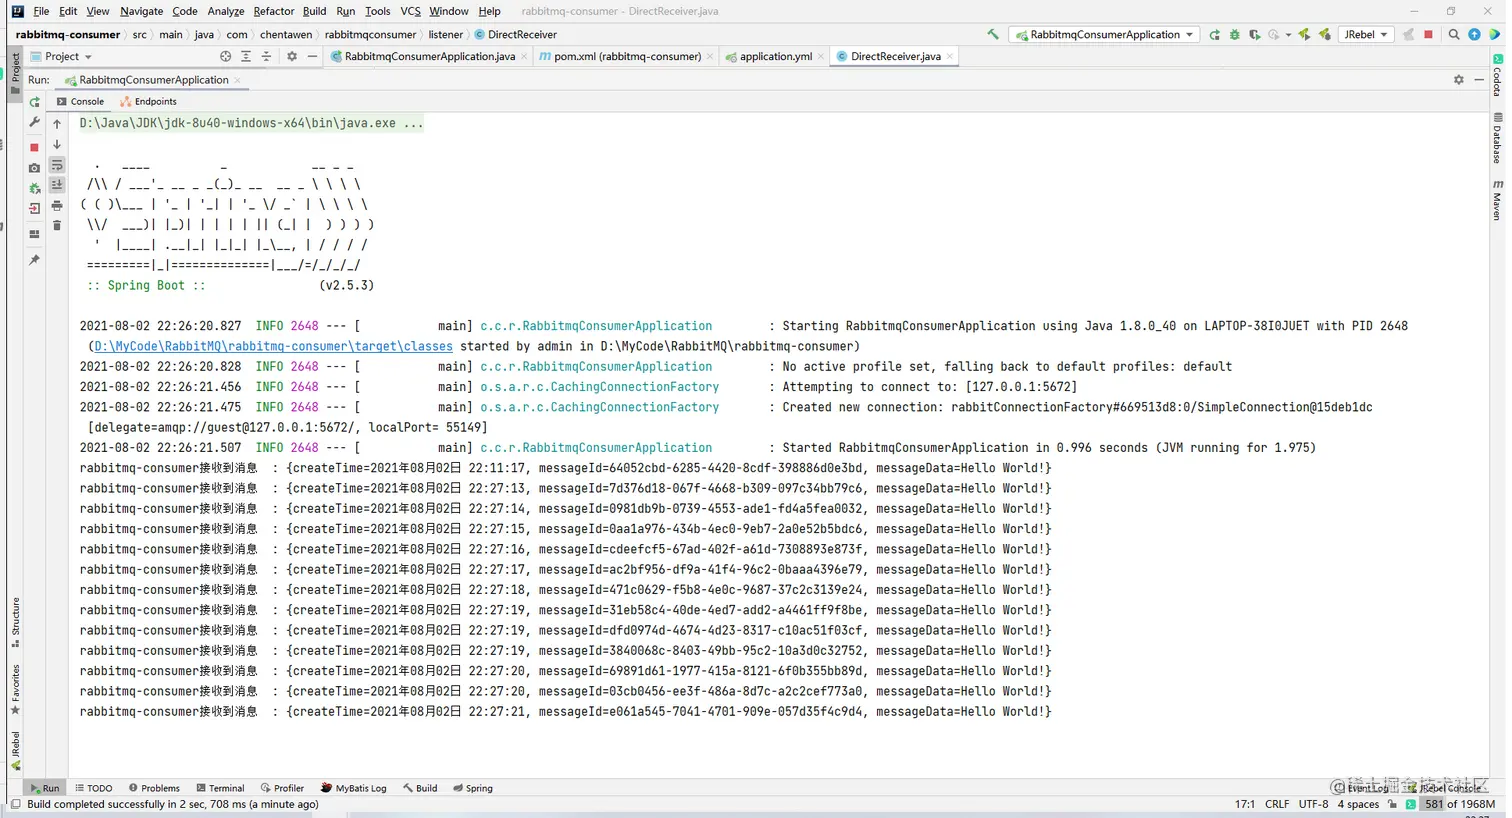Open the target\classes path link
Screen dimensions: 1512x818
tap(273, 346)
